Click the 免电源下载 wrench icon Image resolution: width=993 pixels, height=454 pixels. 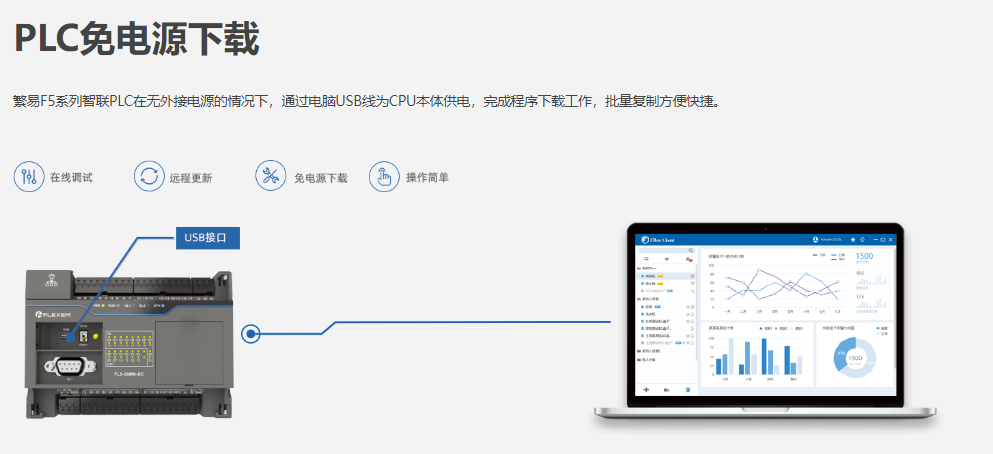(x=270, y=177)
